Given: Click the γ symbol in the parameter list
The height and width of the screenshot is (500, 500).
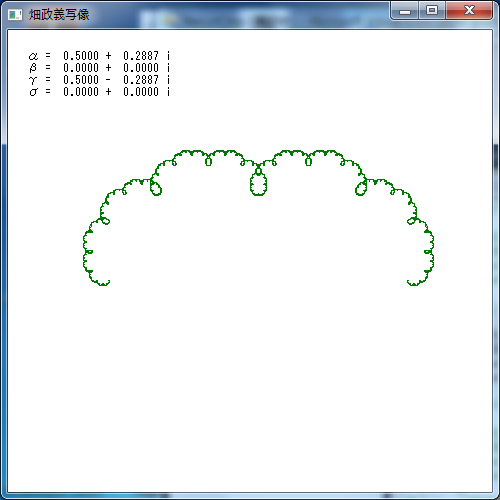Looking at the screenshot, I should (x=33, y=80).
